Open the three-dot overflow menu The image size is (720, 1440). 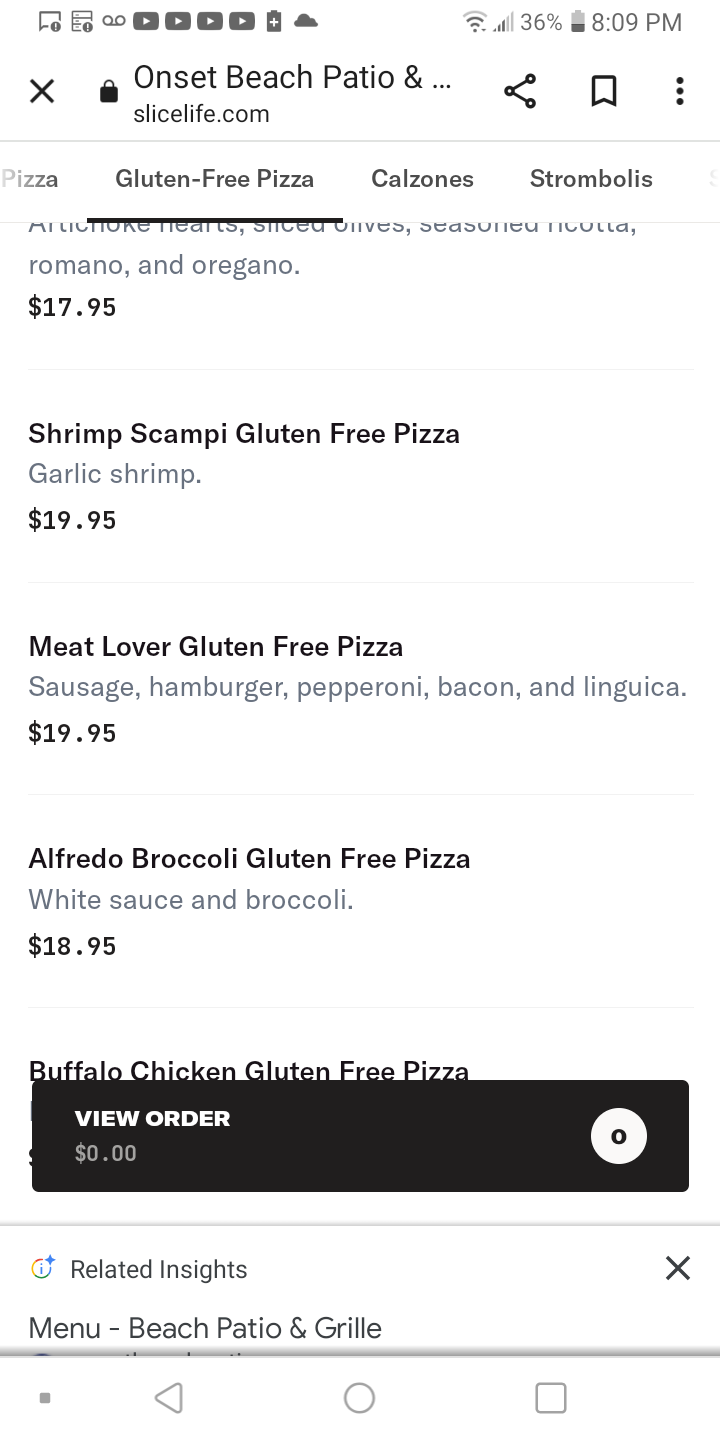click(680, 92)
